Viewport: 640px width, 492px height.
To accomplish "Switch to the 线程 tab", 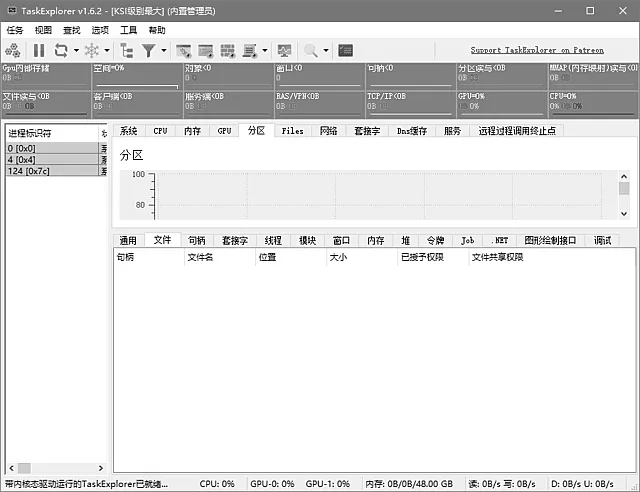I will coord(273,240).
